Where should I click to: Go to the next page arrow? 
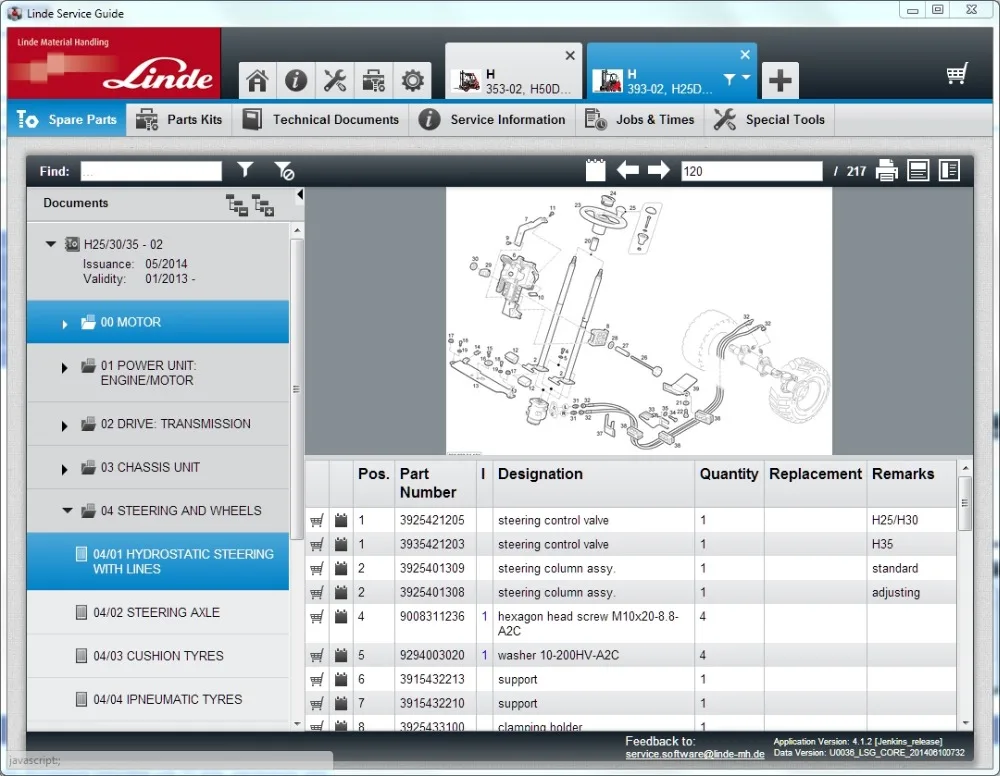point(658,171)
